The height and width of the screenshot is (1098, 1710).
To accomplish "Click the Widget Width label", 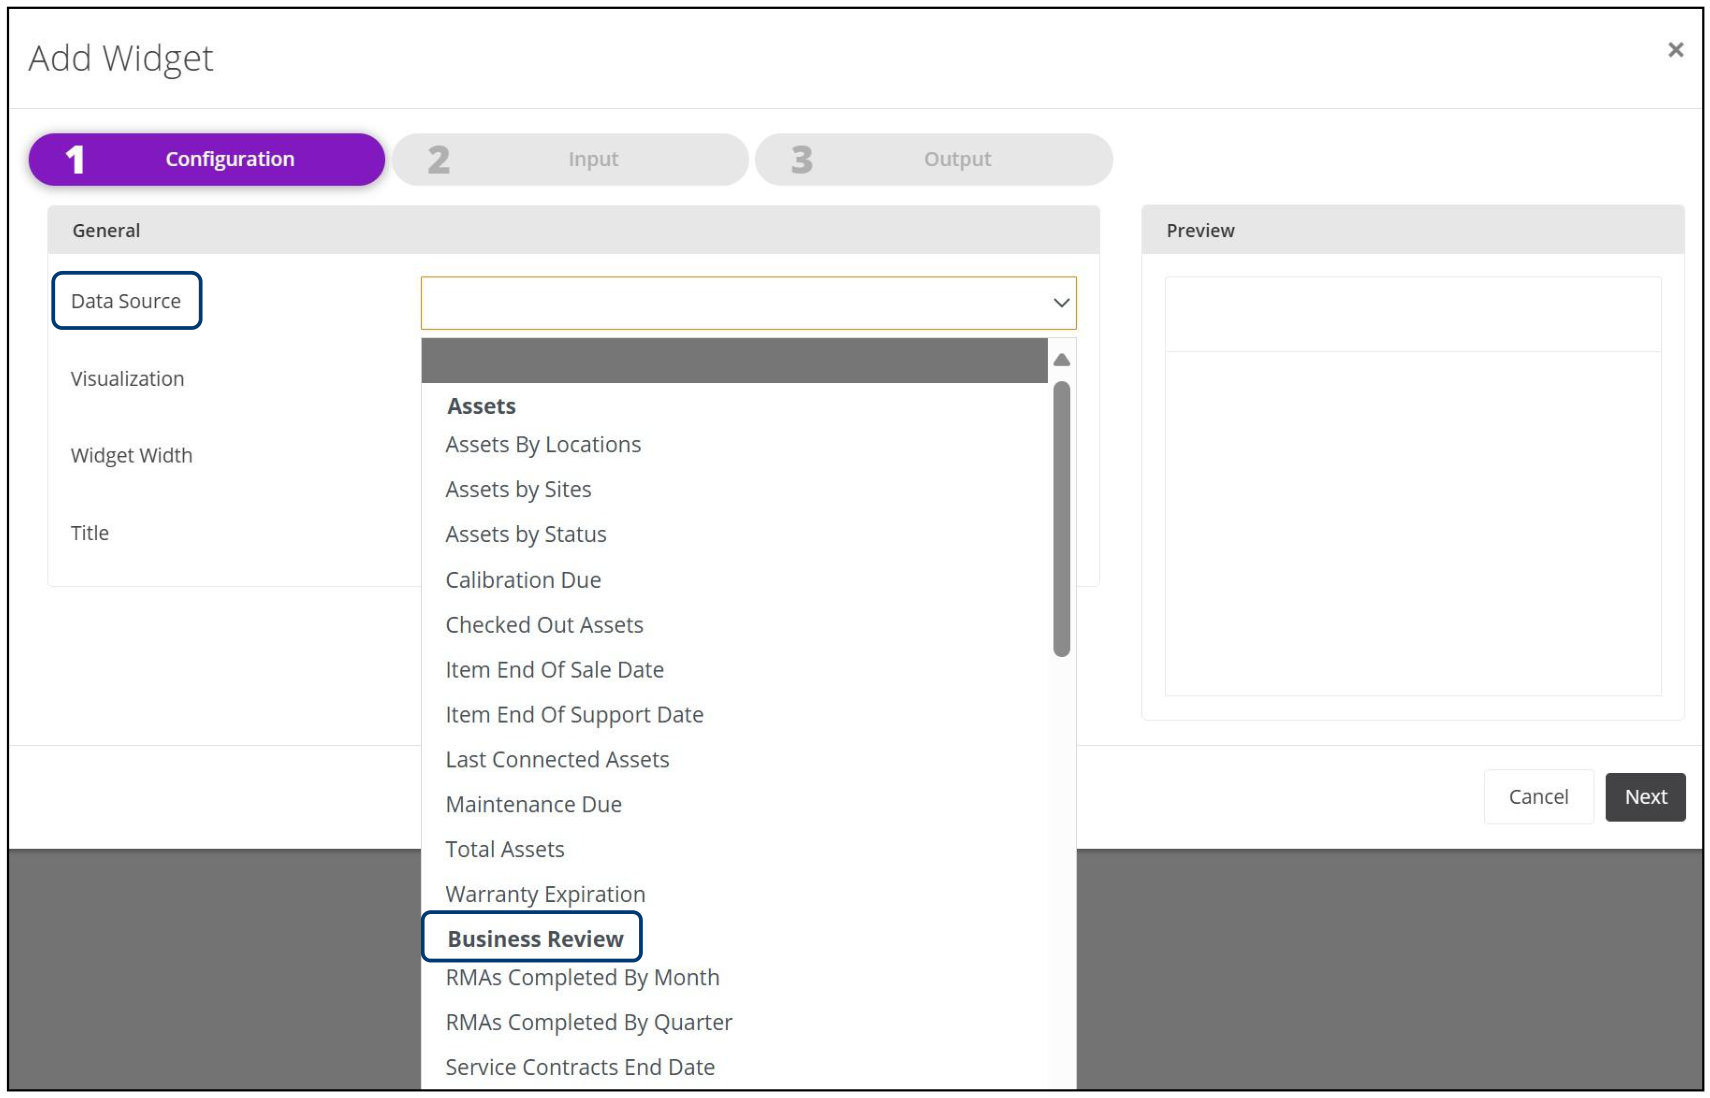I will tap(131, 456).
